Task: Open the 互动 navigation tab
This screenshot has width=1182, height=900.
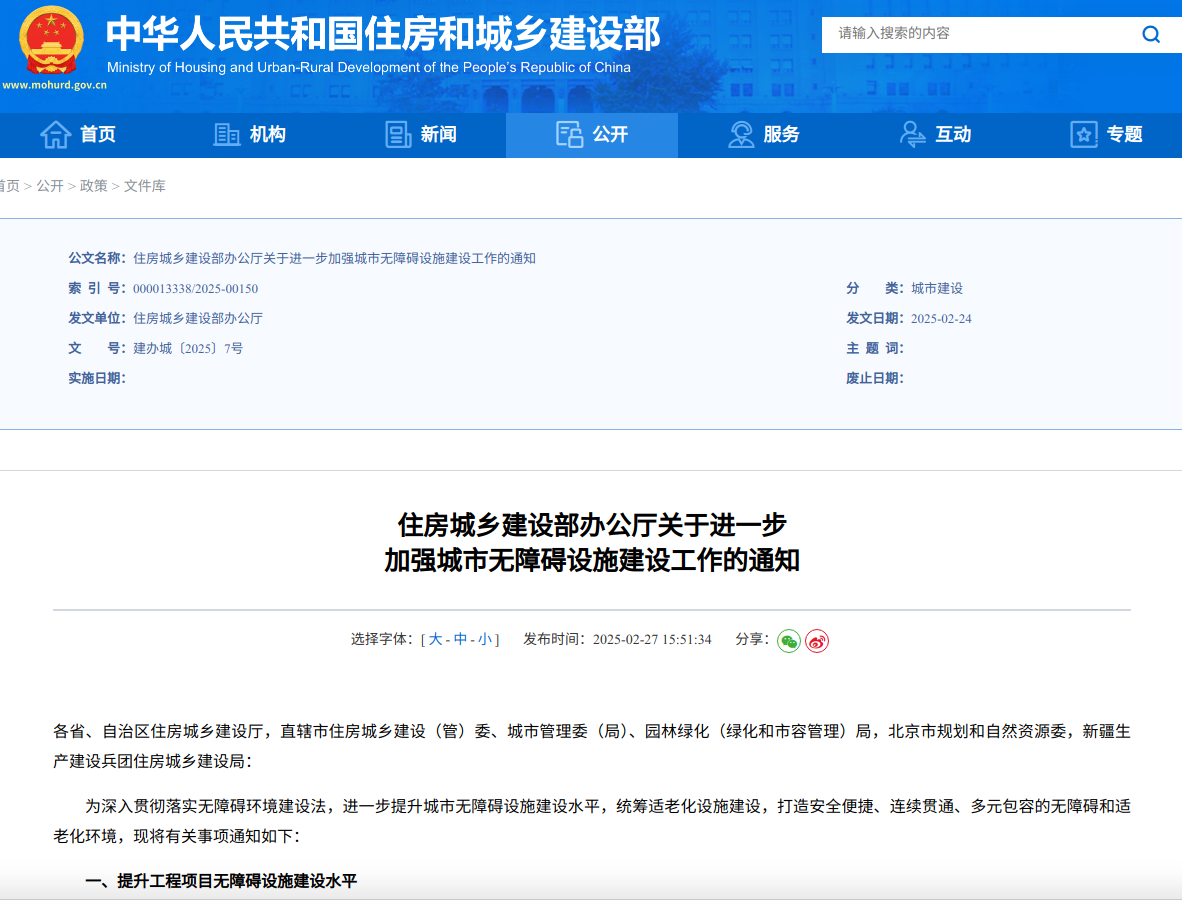Action: tap(935, 135)
